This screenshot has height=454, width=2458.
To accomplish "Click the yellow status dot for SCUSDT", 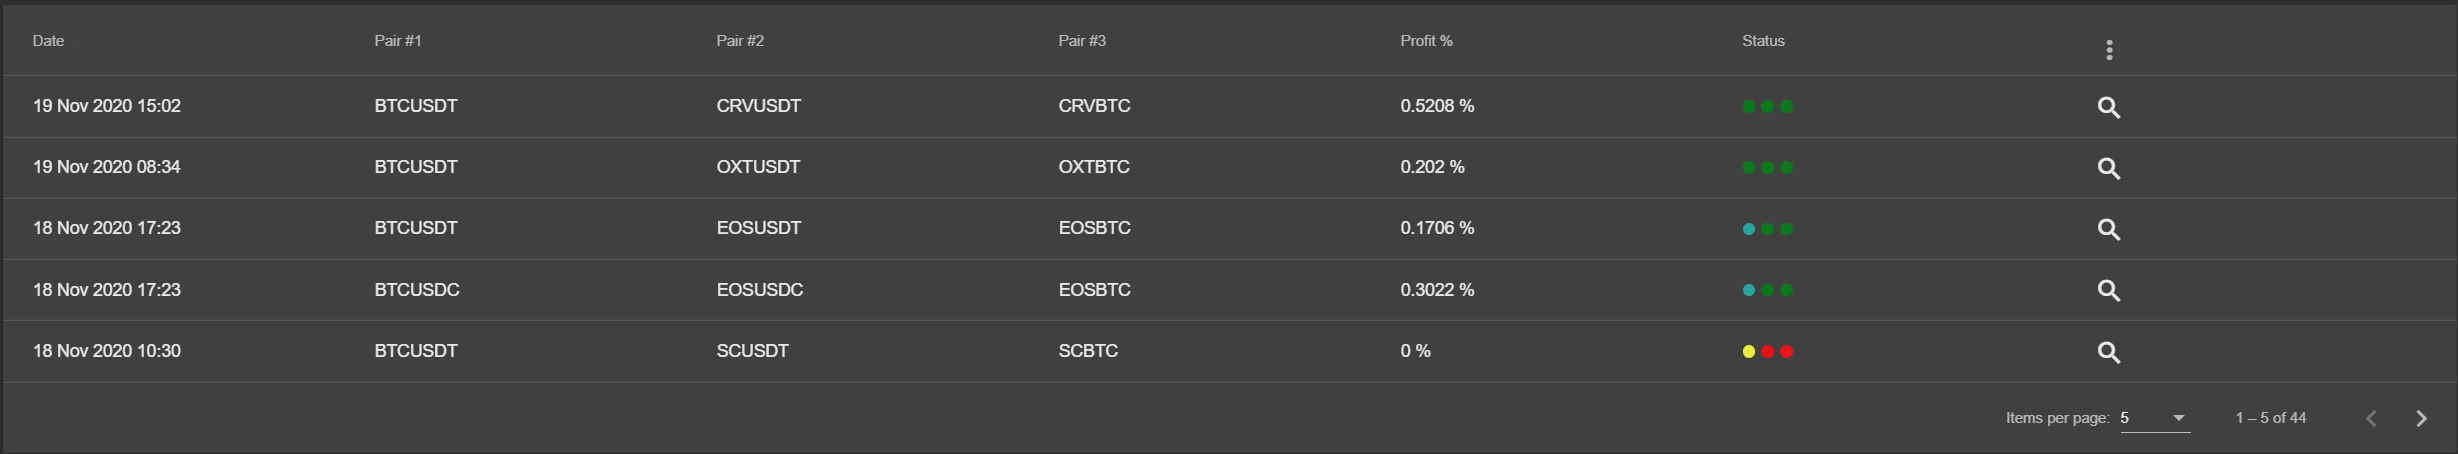I will (1749, 351).
